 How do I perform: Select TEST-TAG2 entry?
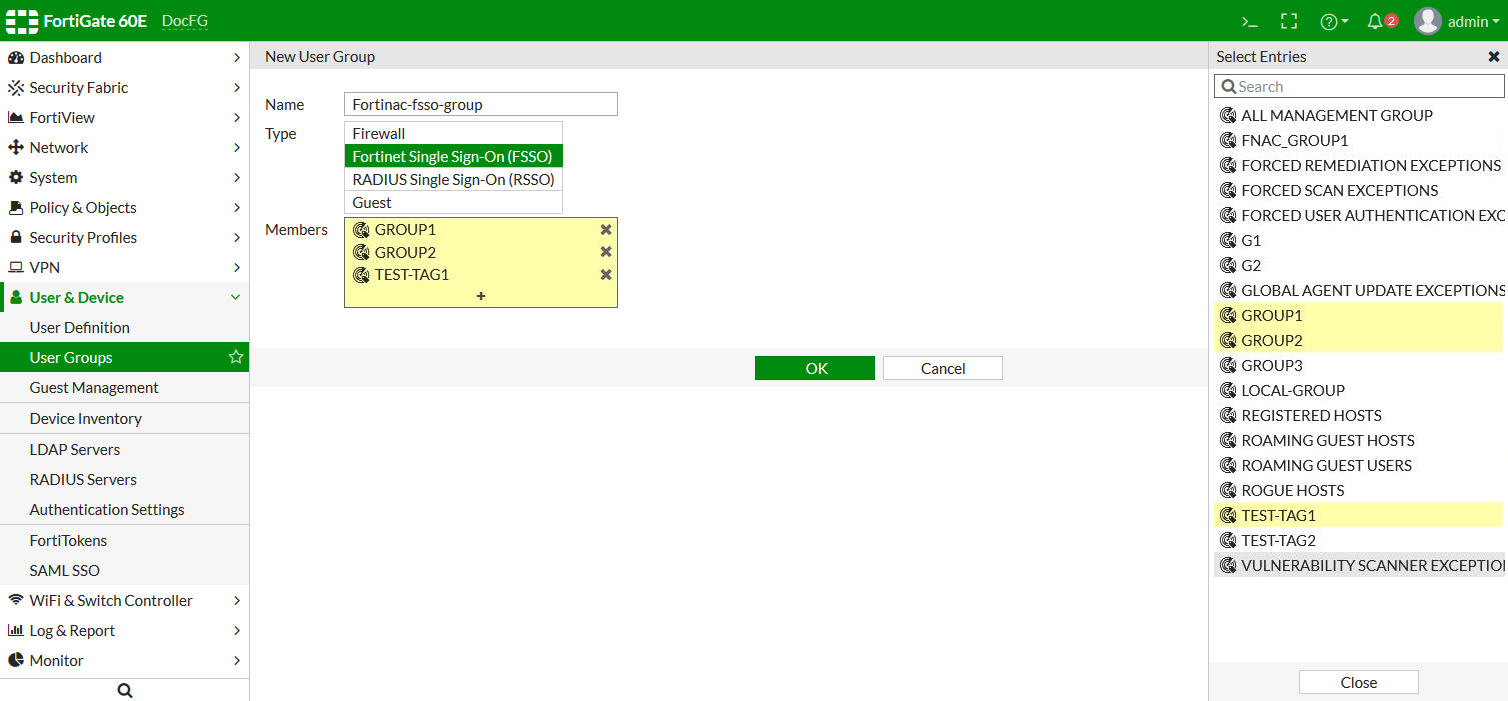(x=1359, y=540)
